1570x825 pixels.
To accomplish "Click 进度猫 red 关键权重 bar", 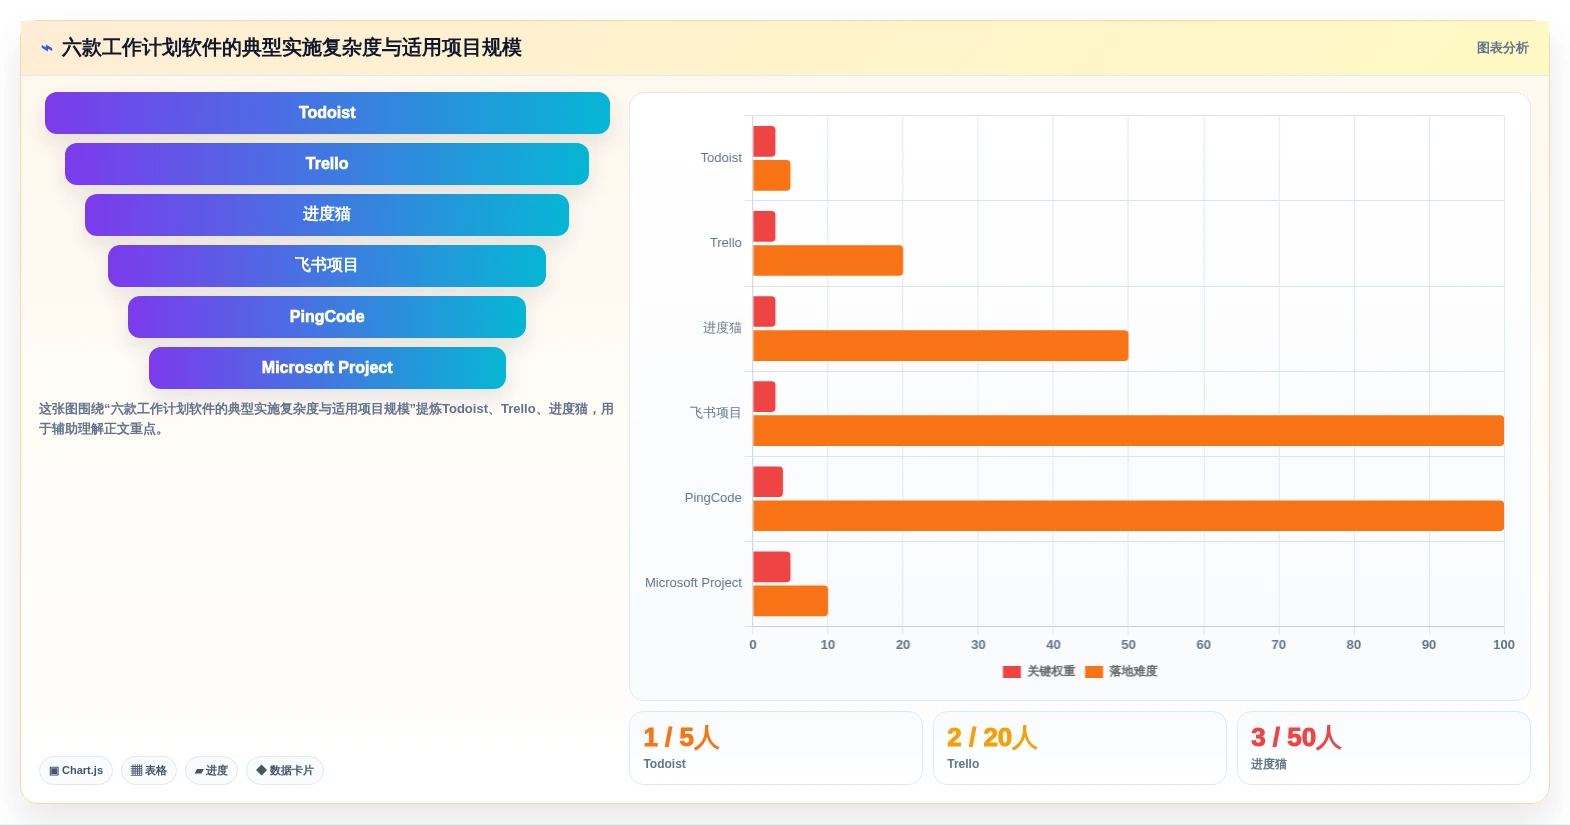I will tap(764, 311).
